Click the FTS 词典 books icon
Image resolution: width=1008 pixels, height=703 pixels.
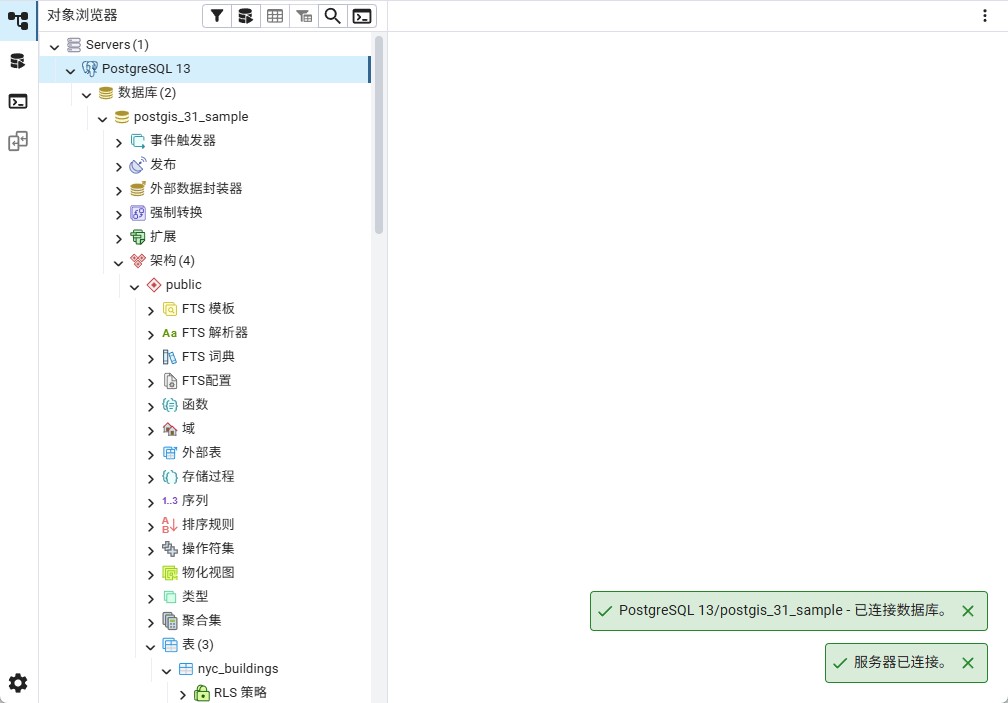point(170,357)
